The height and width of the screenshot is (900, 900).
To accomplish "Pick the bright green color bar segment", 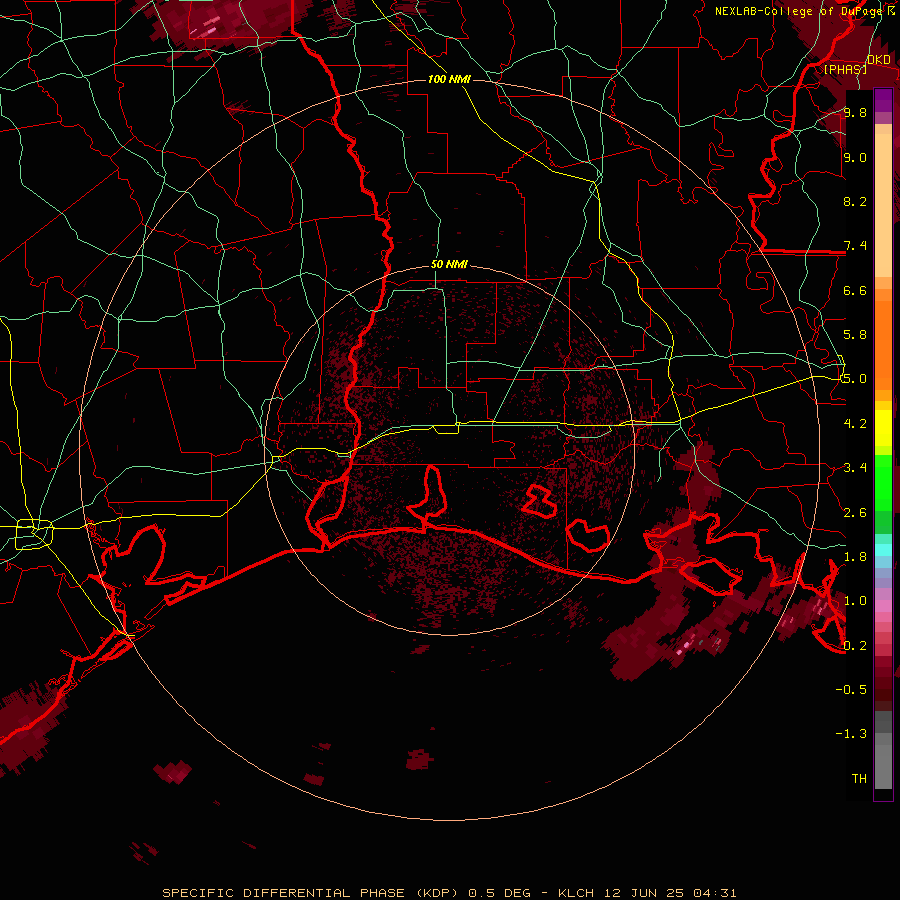I will [x=883, y=482].
